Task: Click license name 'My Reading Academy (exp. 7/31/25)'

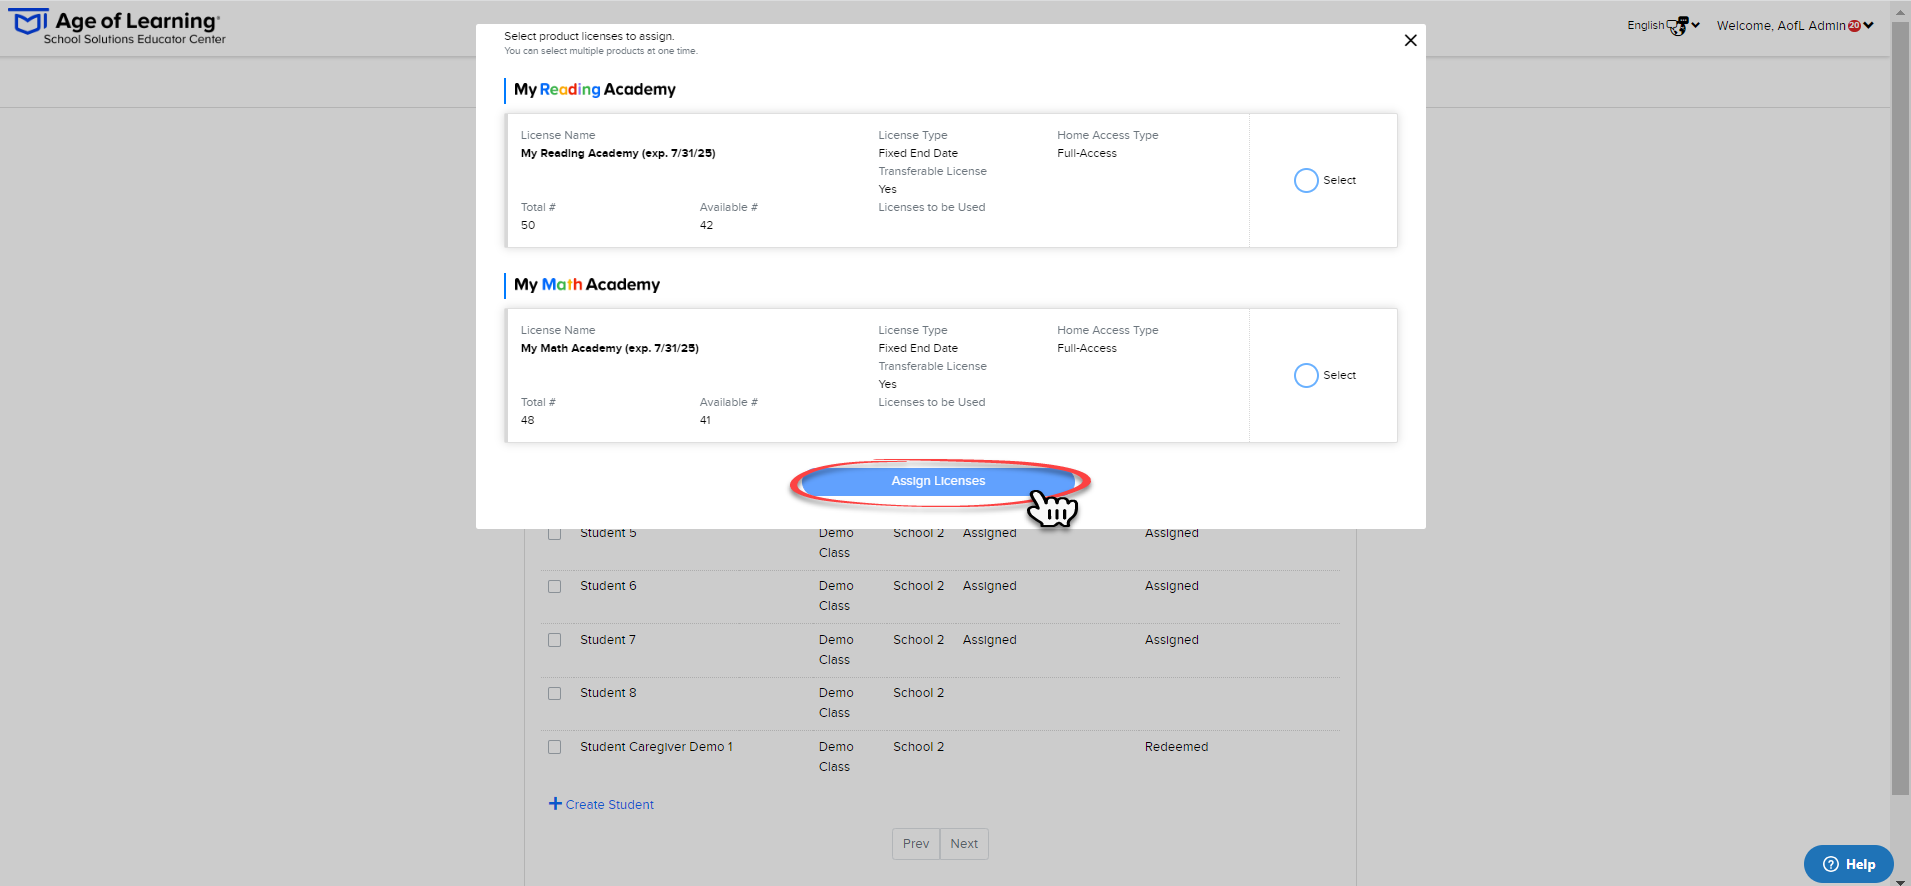Action: pos(618,153)
